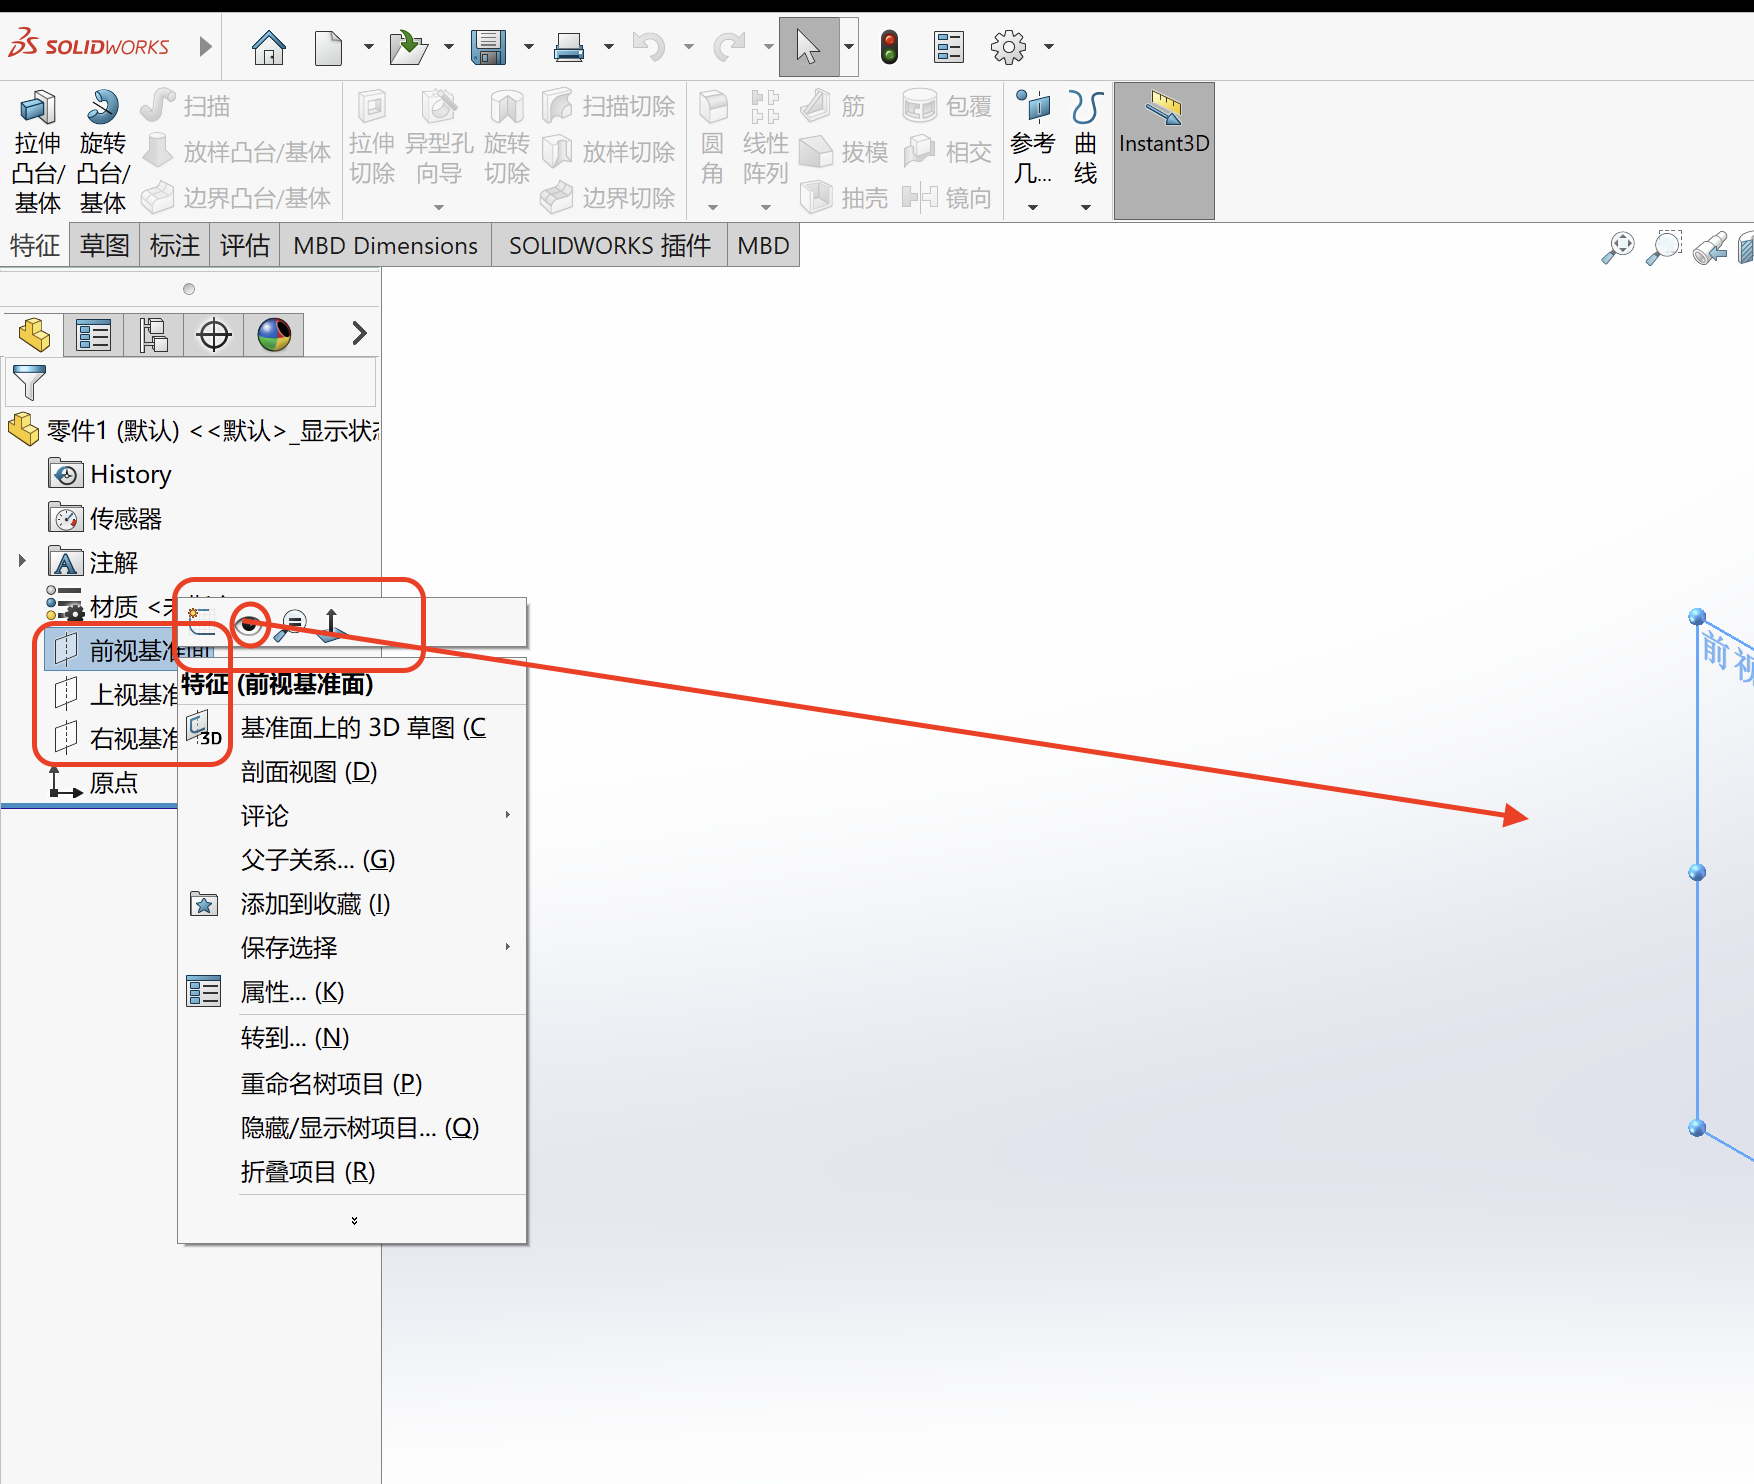Image resolution: width=1754 pixels, height=1484 pixels.
Task: Click Sketch icon in the context toolbar
Action: click(203, 623)
